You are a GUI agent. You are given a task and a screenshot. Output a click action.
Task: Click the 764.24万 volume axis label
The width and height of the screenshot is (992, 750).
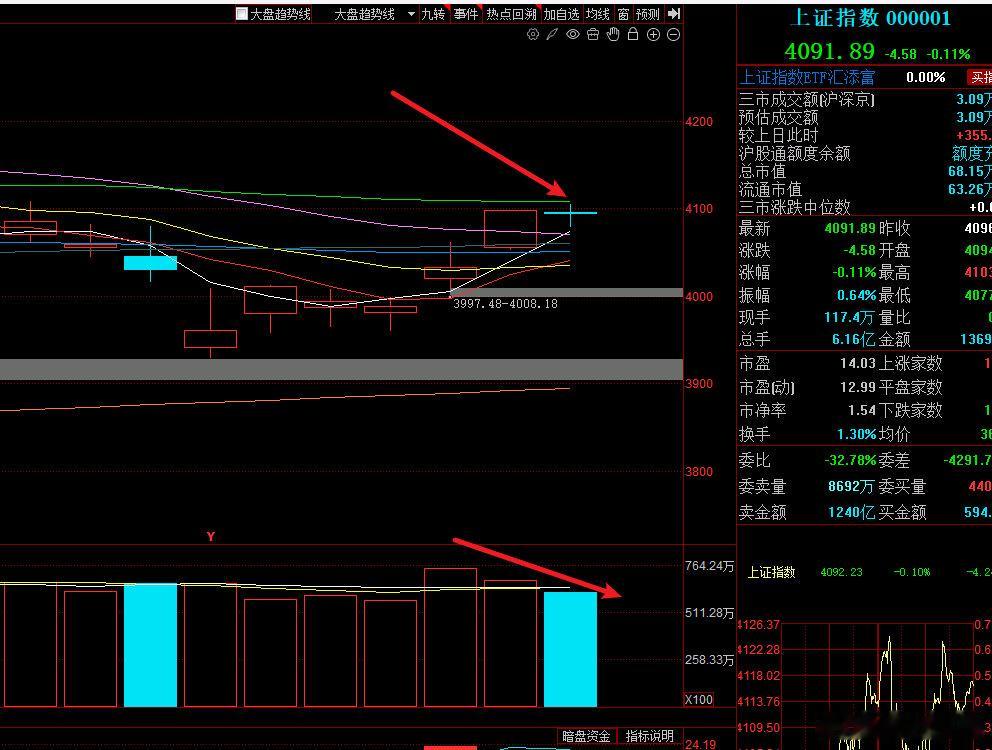pyautogui.click(x=709, y=566)
